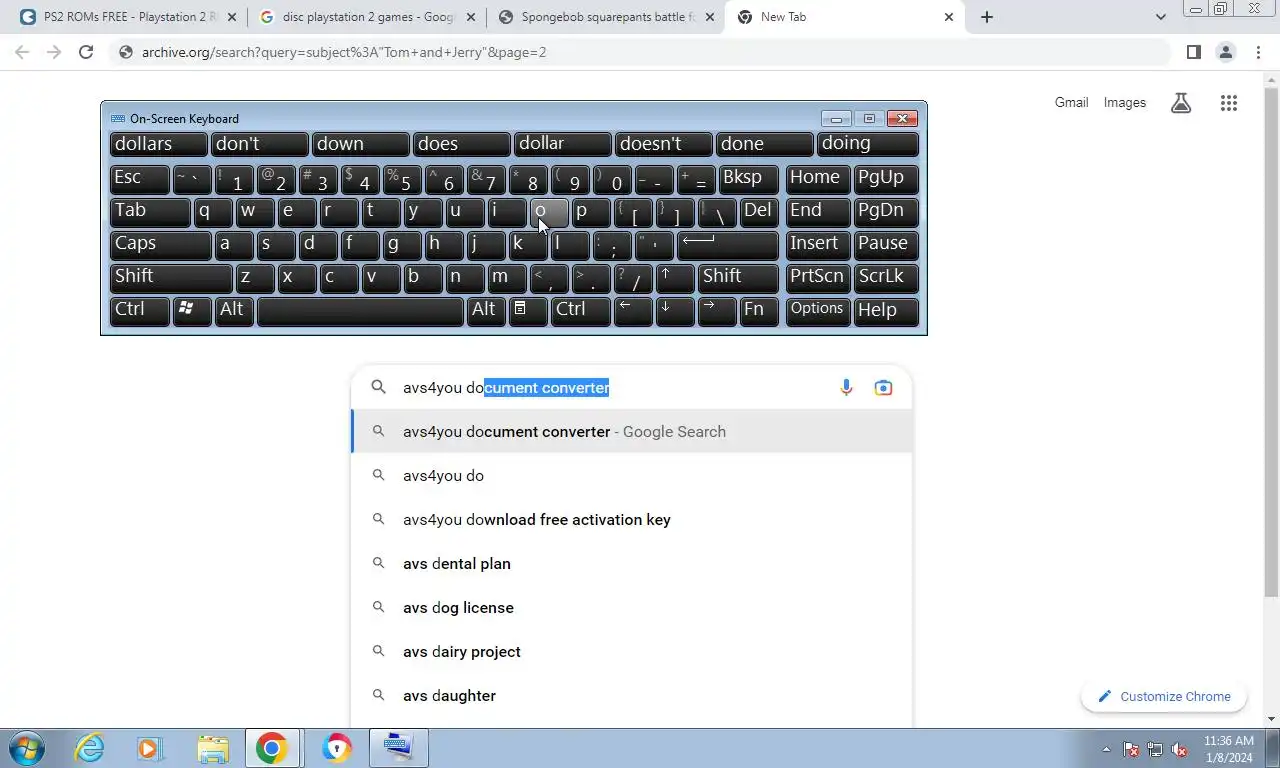1280x768 pixels.
Task: Open the Images link
Action: [1125, 102]
